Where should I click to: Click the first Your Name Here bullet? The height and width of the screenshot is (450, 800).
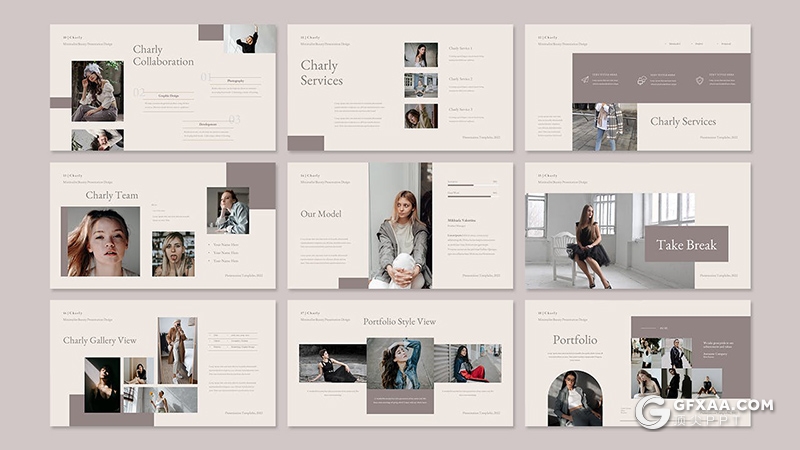point(226,243)
